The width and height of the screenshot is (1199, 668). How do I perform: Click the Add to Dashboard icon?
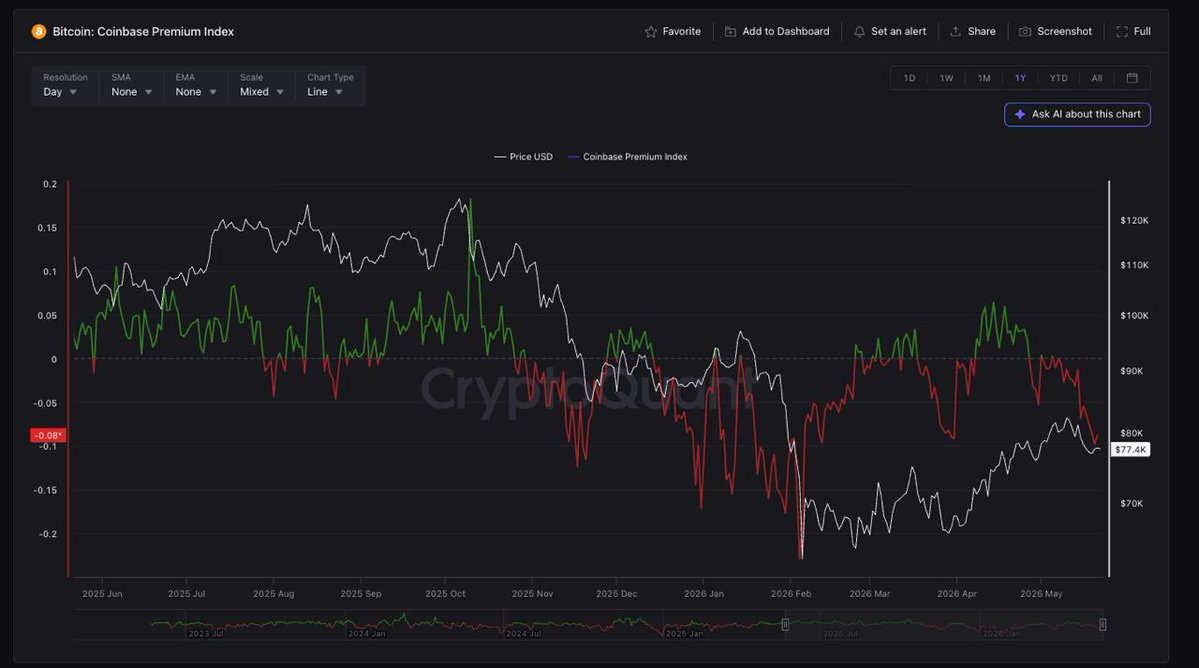(x=730, y=31)
